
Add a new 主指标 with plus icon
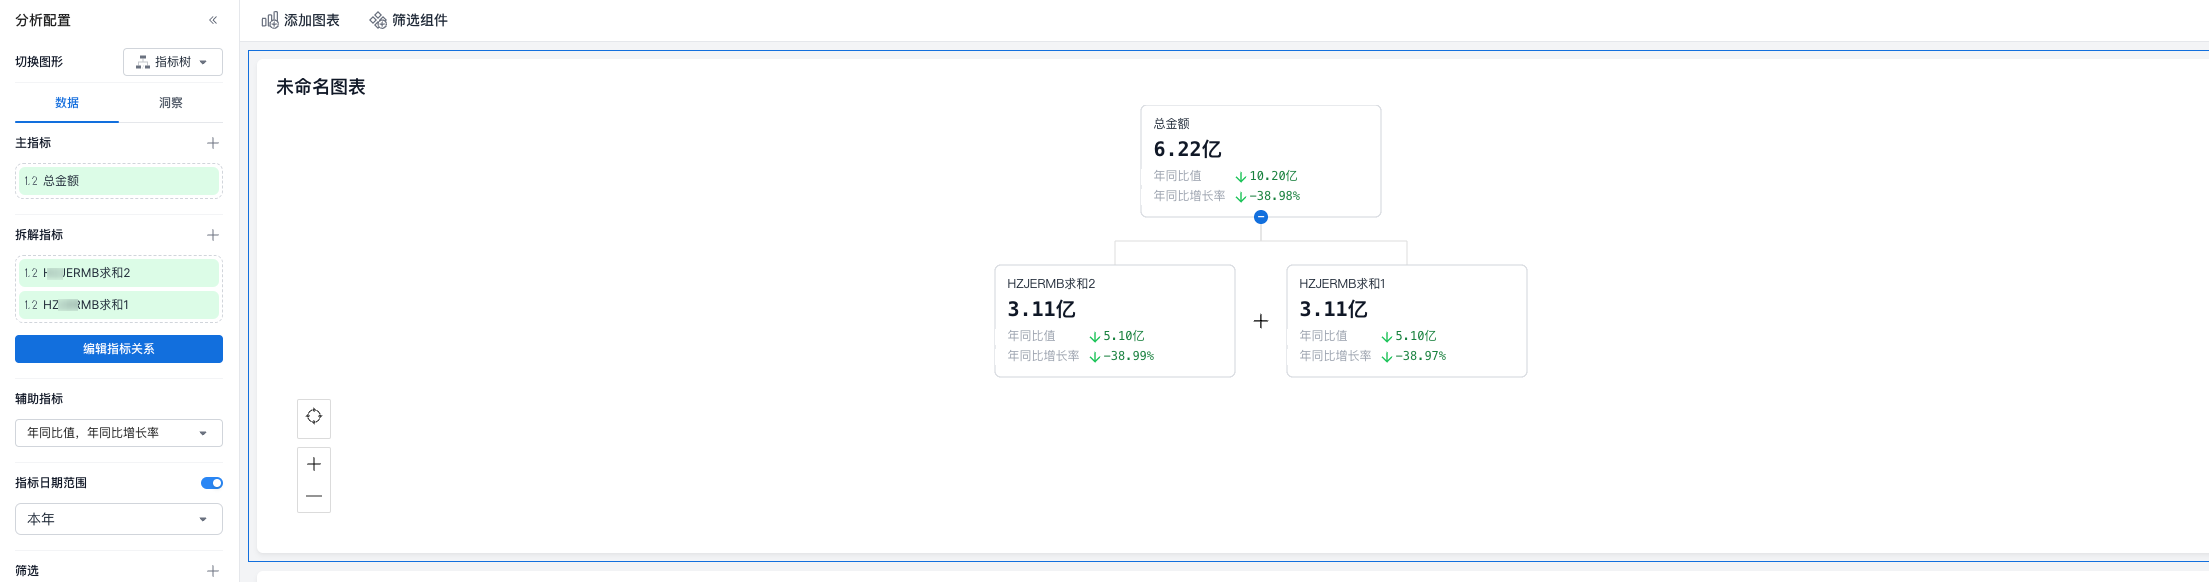[x=213, y=143]
